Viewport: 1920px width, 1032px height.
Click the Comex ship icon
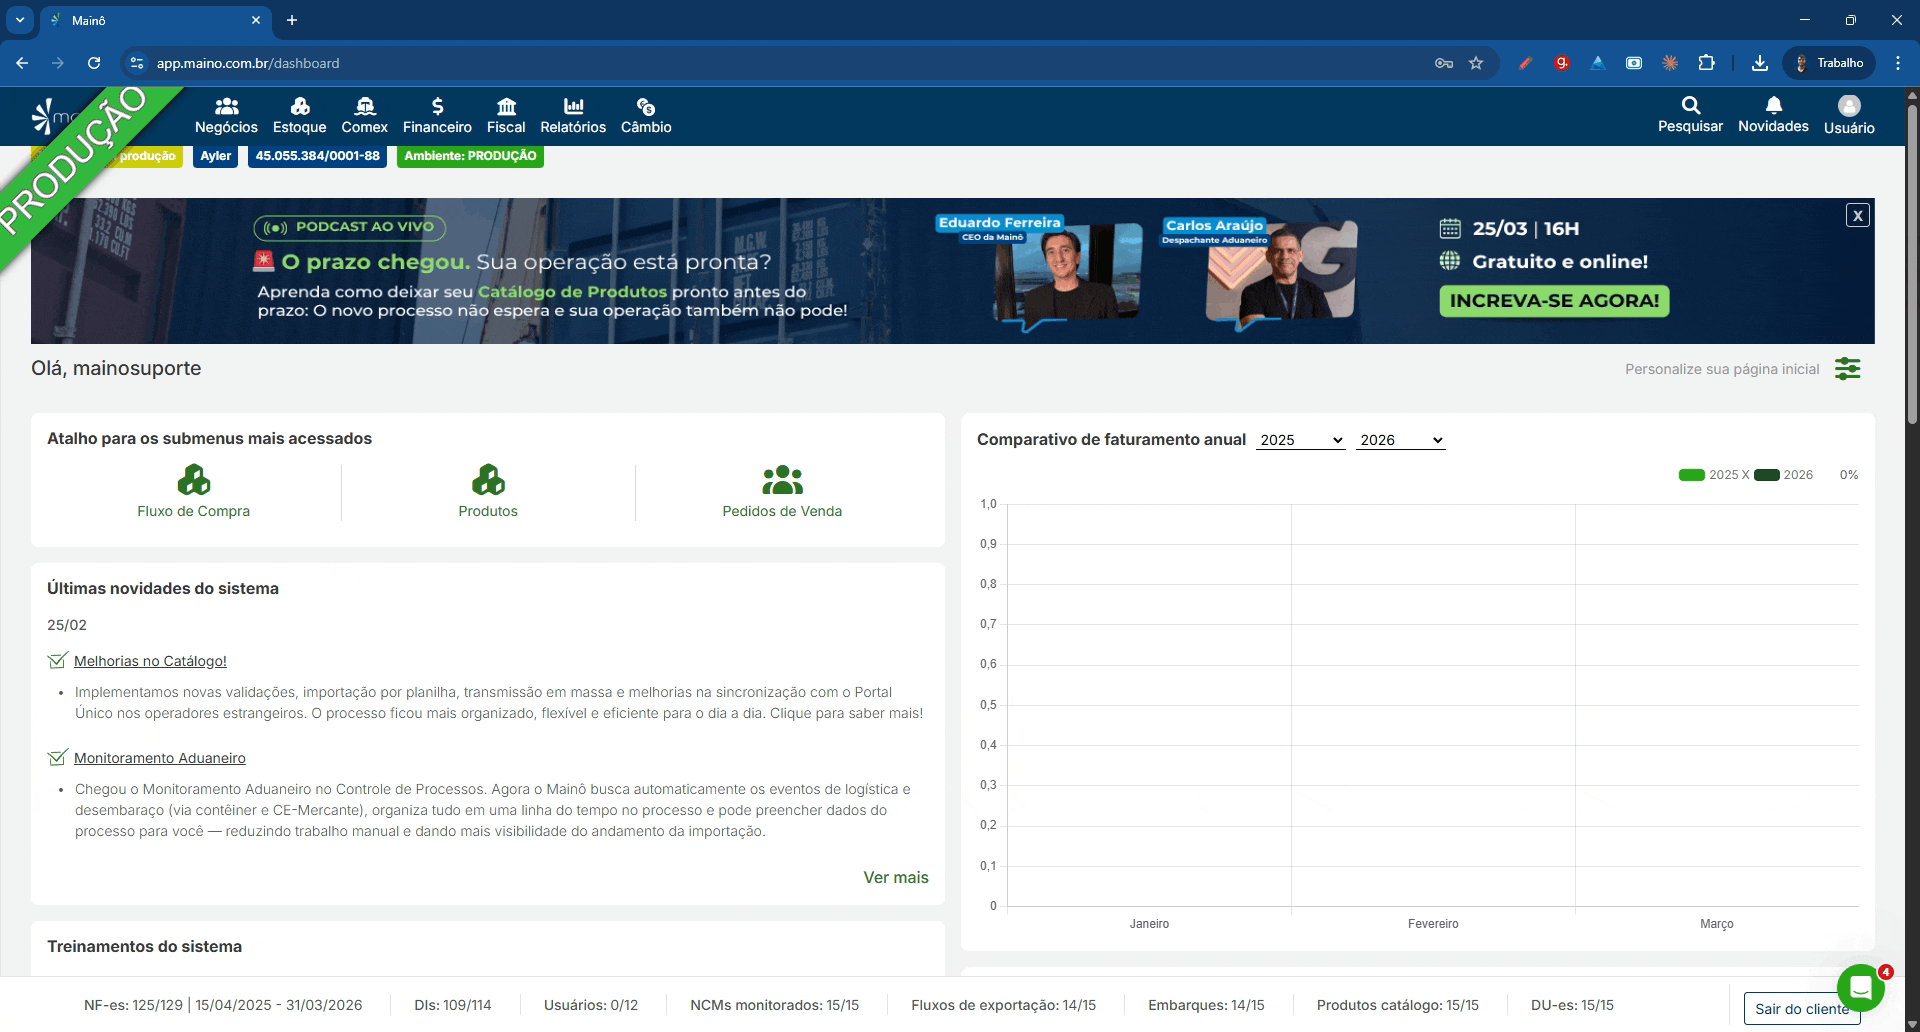tap(365, 106)
